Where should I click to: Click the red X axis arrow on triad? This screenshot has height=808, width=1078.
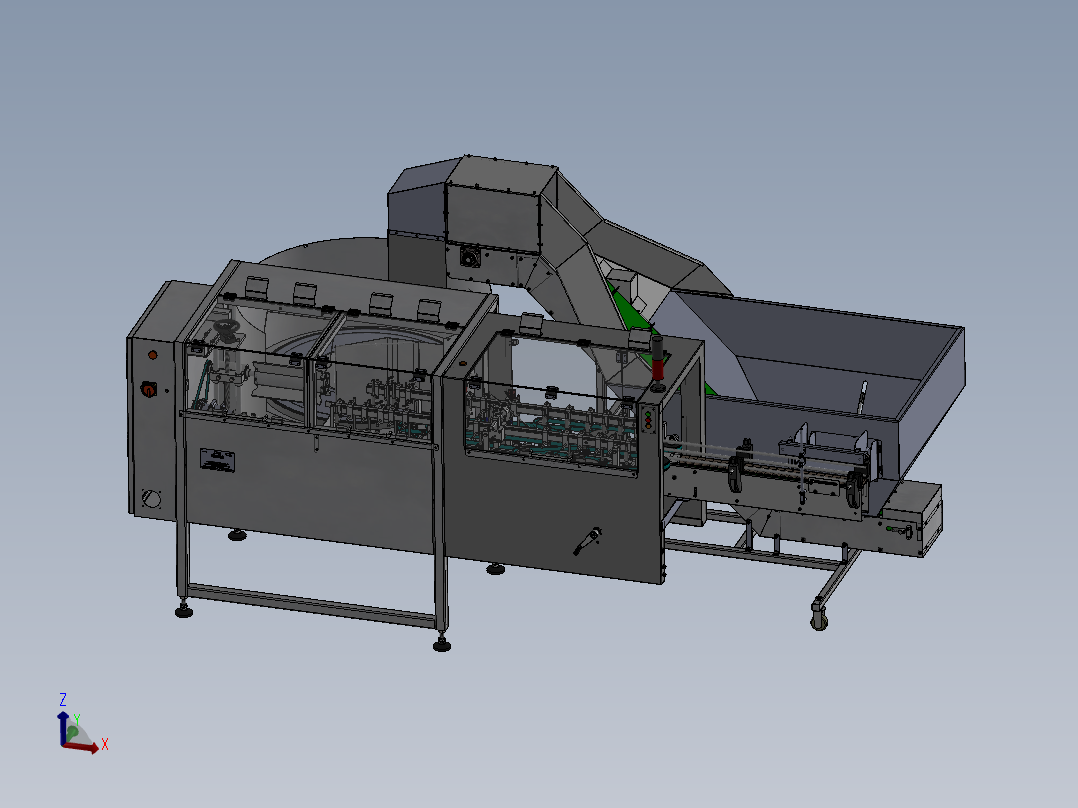81,747
